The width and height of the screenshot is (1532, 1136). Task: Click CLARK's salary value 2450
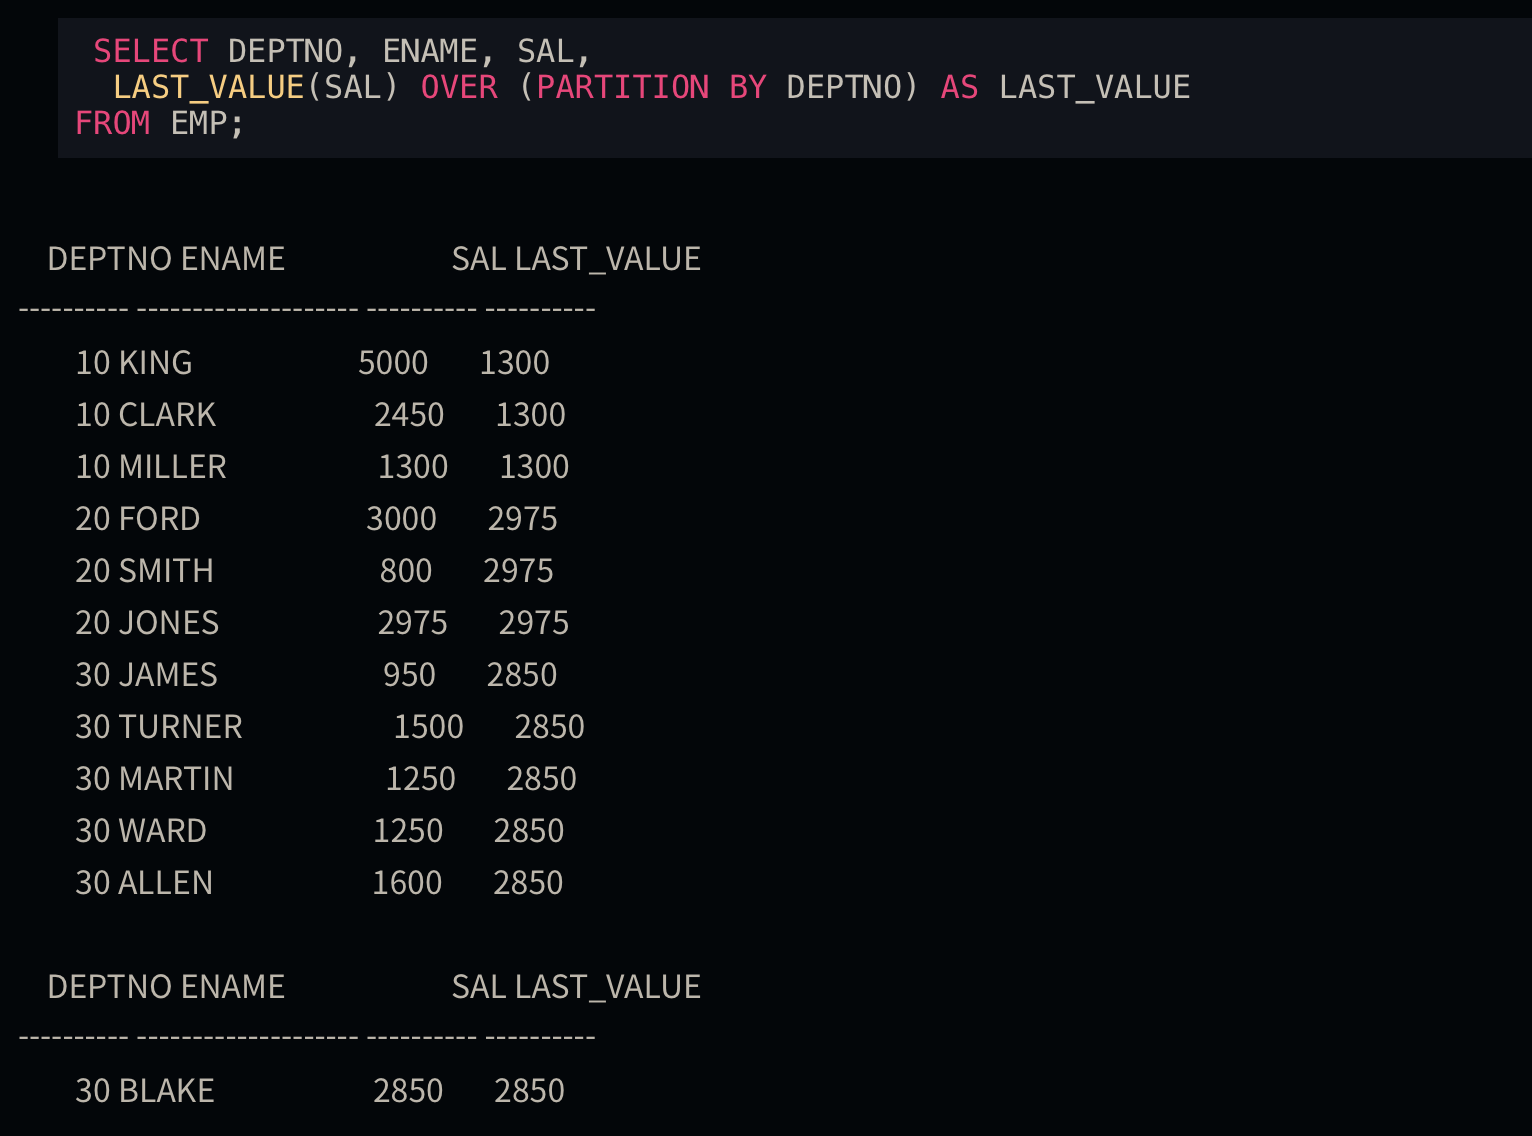[409, 414]
